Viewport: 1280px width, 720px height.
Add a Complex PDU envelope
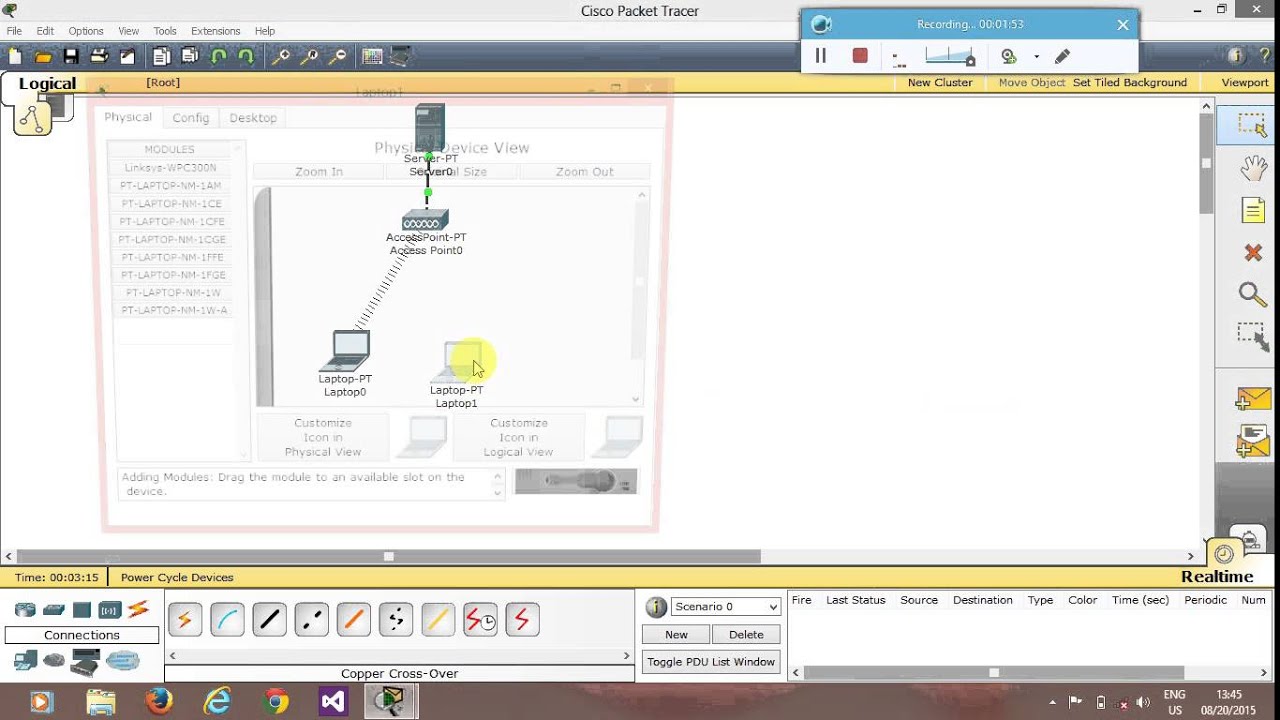pos(1252,441)
